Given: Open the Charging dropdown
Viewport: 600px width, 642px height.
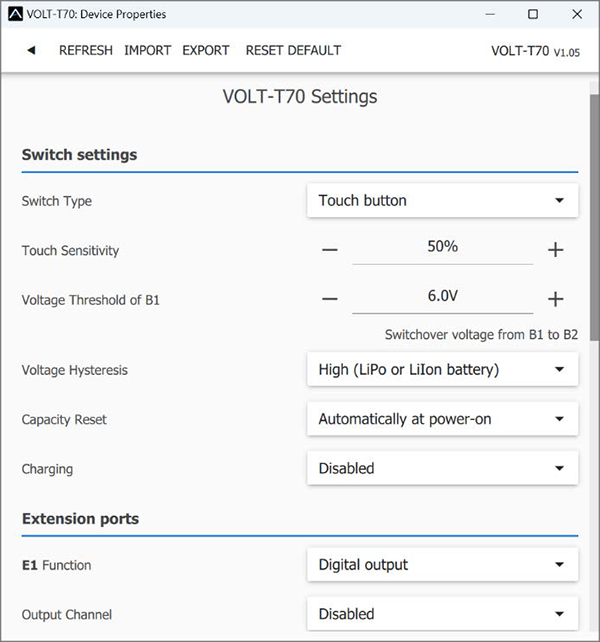Looking at the screenshot, I should pos(442,468).
